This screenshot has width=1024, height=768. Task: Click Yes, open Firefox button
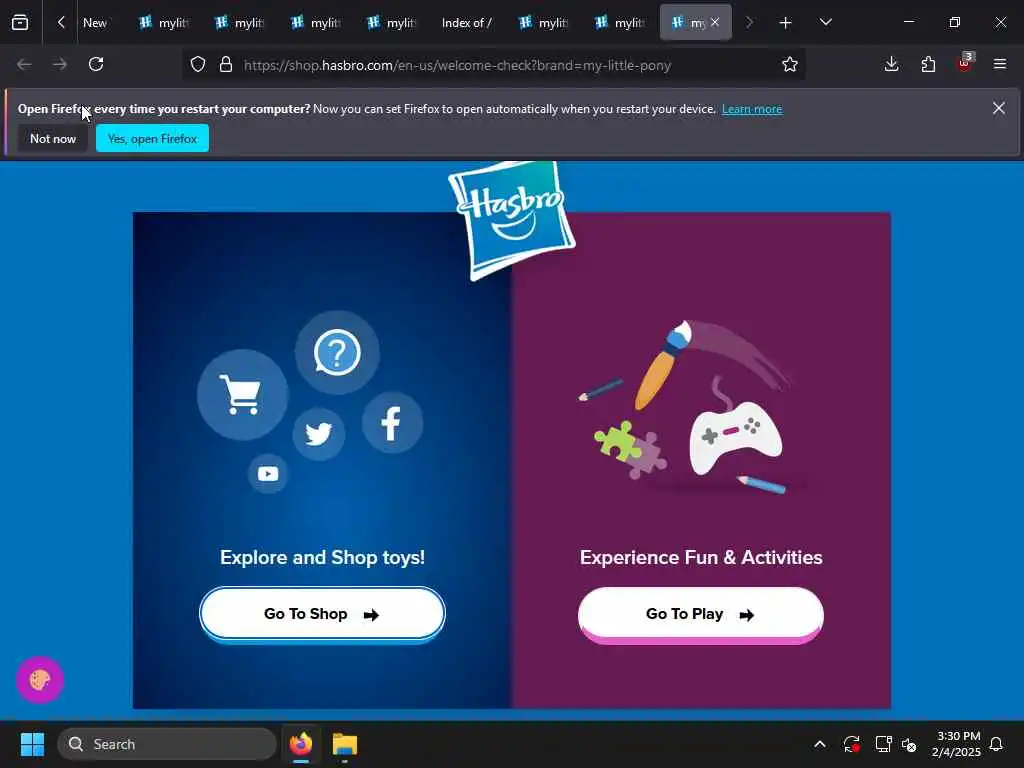(152, 138)
